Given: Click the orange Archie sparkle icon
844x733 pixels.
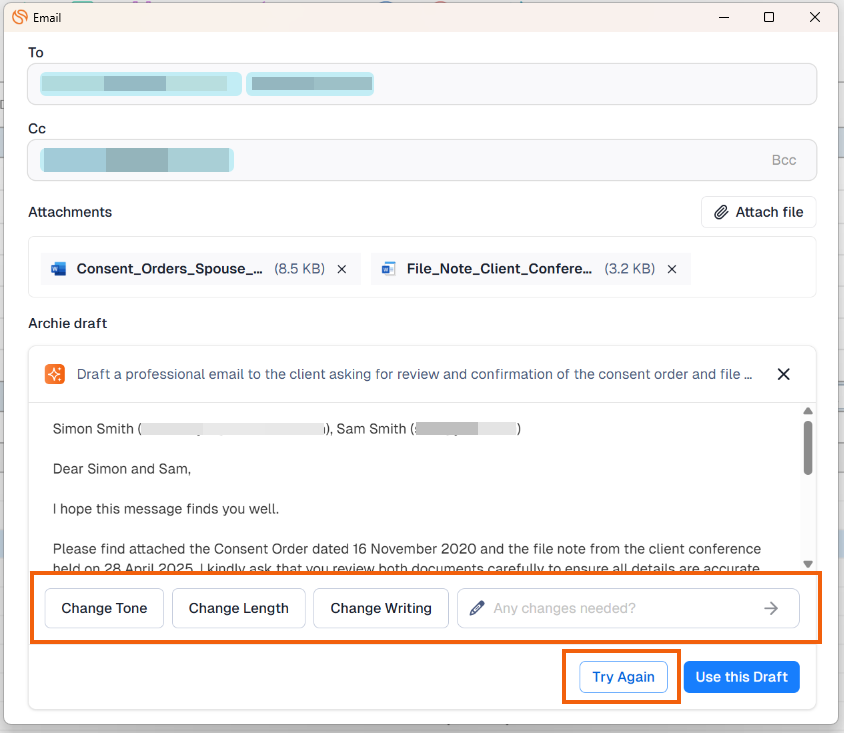Looking at the screenshot, I should click(55, 374).
